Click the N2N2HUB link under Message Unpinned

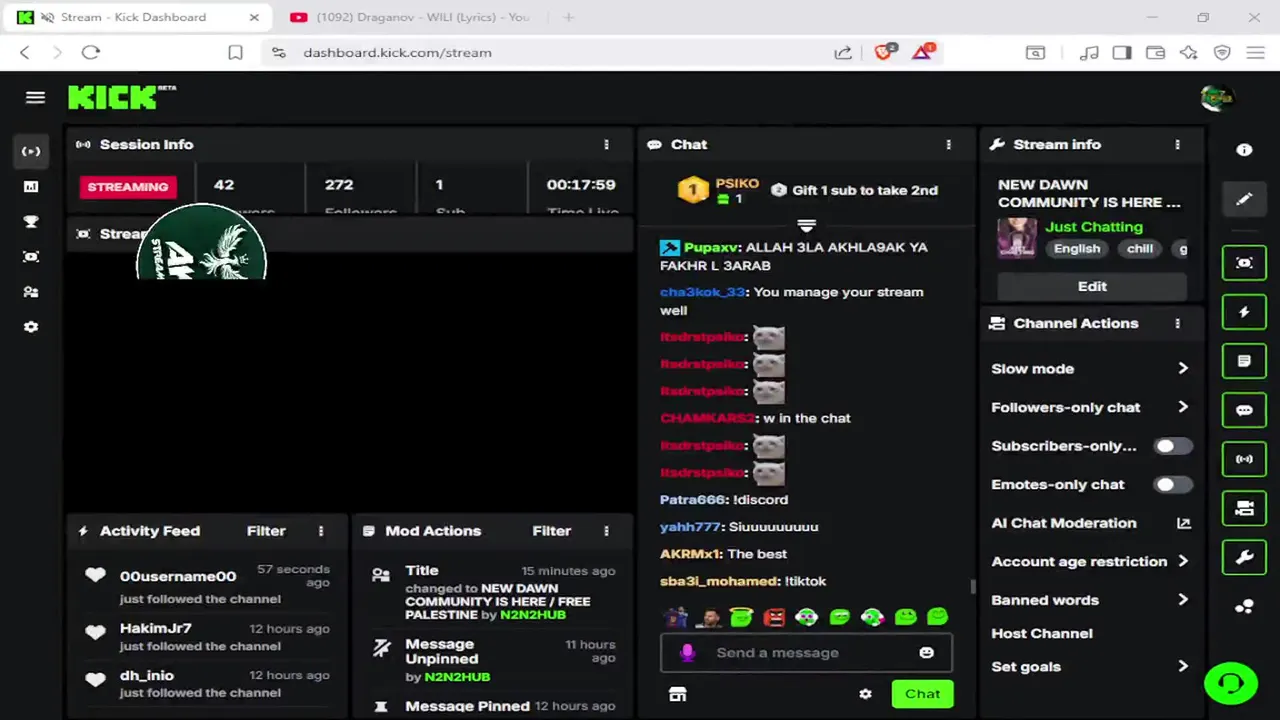tap(456, 677)
